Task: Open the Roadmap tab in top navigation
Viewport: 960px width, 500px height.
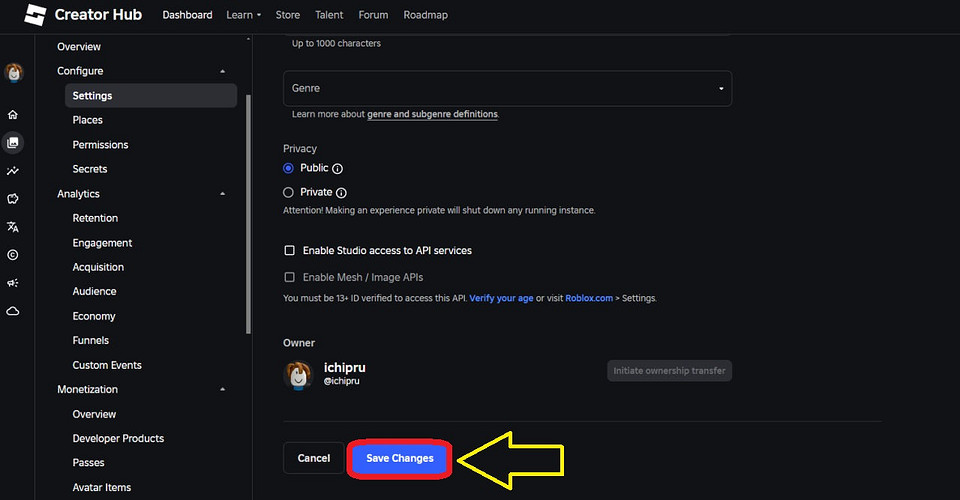Action: (425, 15)
